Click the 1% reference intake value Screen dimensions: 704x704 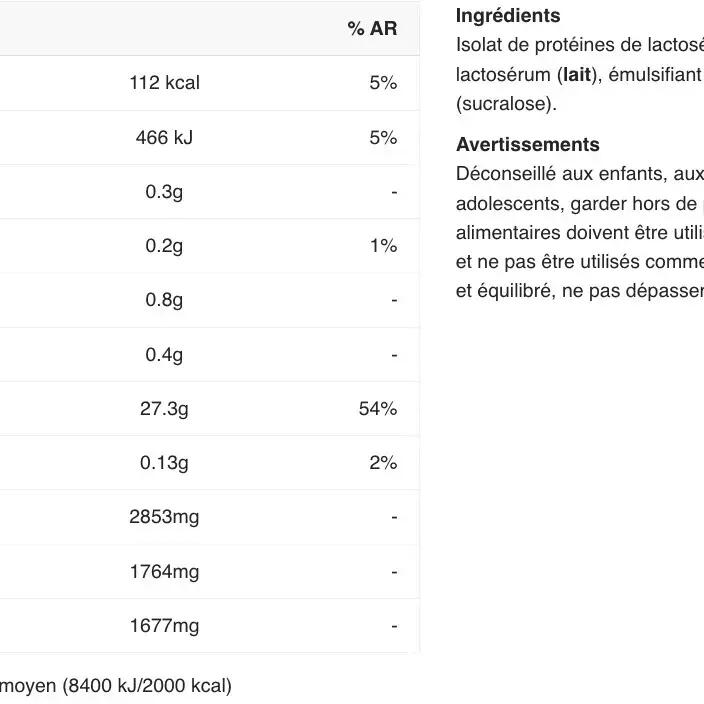point(383,246)
